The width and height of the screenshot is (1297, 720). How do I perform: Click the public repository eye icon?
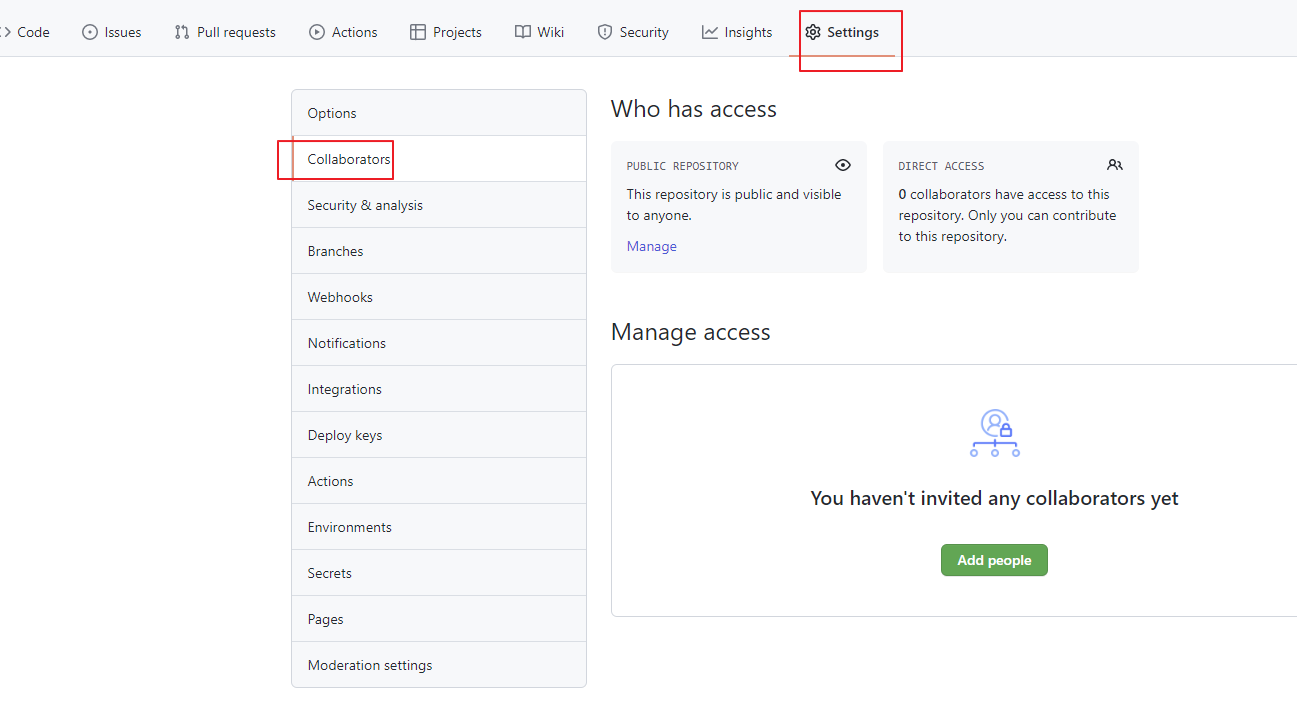(843, 165)
